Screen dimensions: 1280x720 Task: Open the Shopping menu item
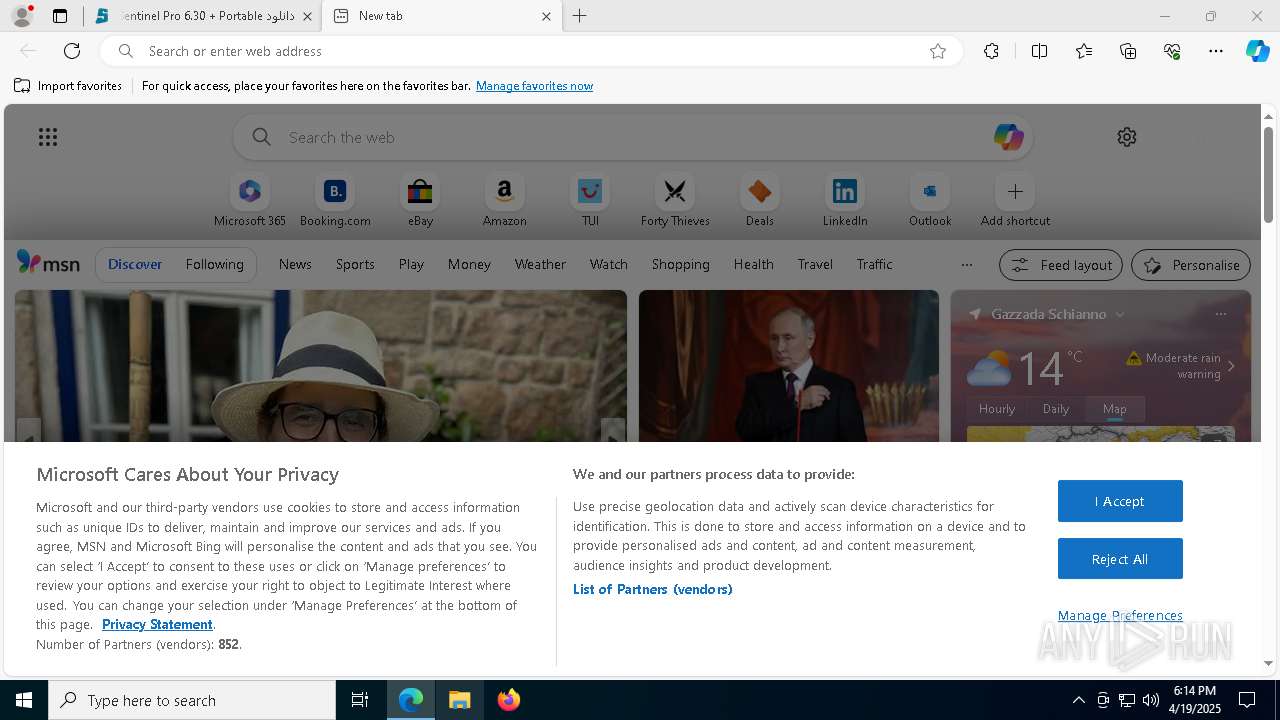[x=680, y=264]
